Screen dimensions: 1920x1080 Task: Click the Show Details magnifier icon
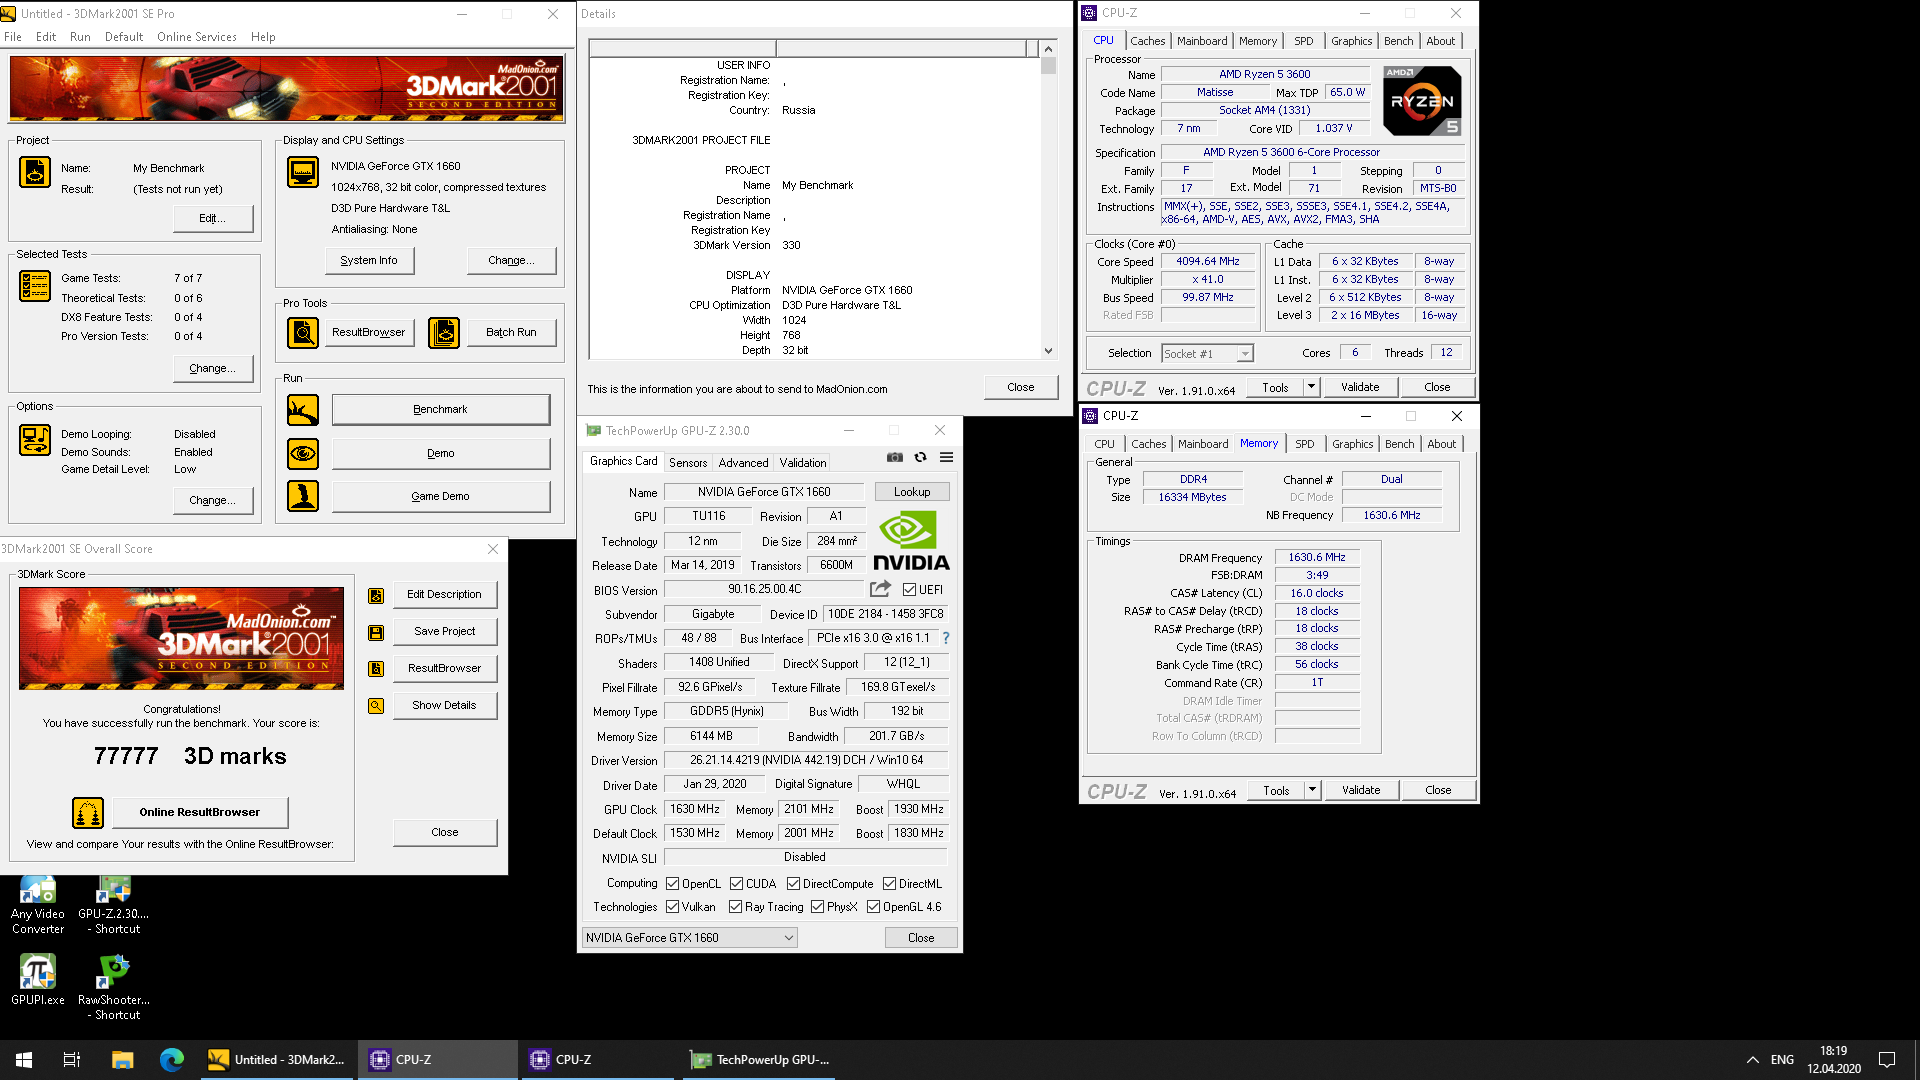[376, 706]
